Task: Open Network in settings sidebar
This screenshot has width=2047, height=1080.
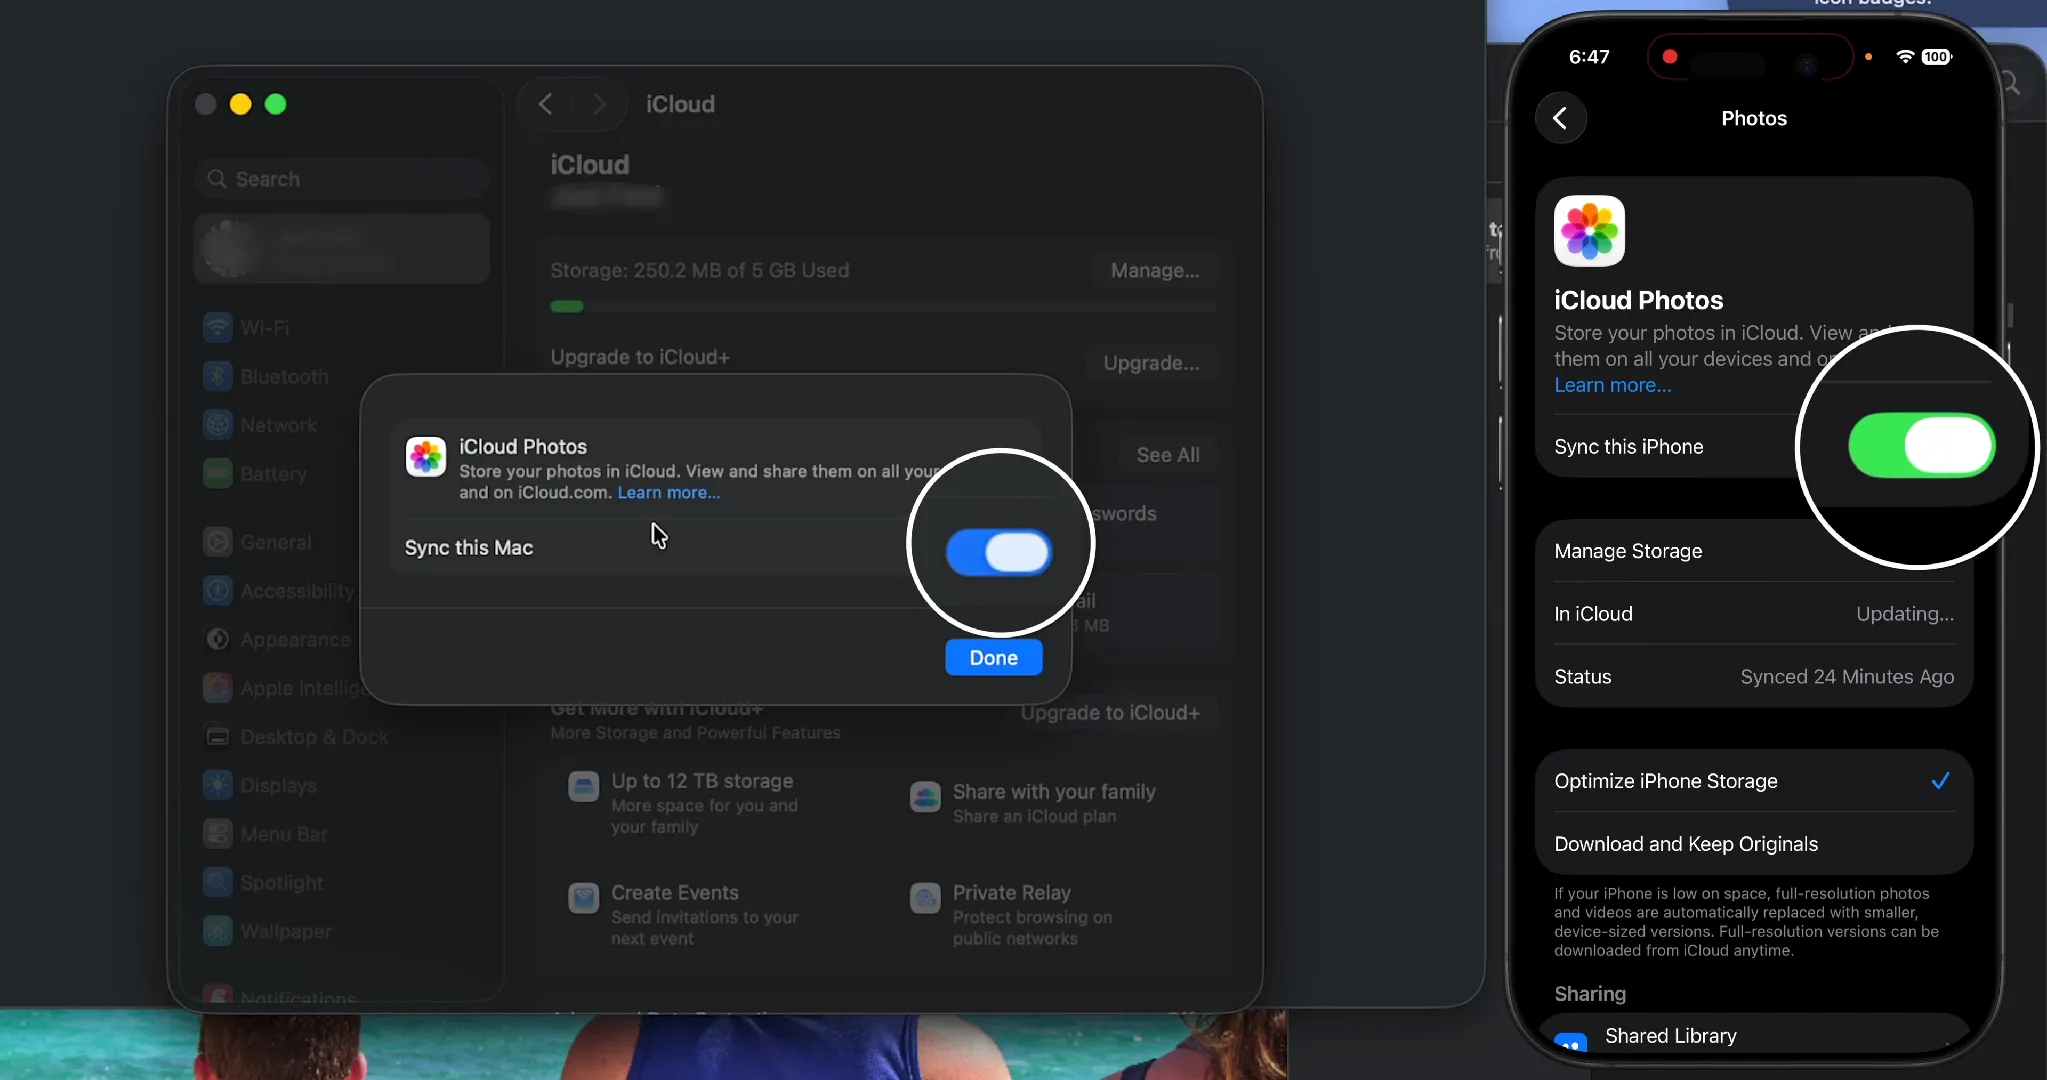Action: [x=260, y=425]
